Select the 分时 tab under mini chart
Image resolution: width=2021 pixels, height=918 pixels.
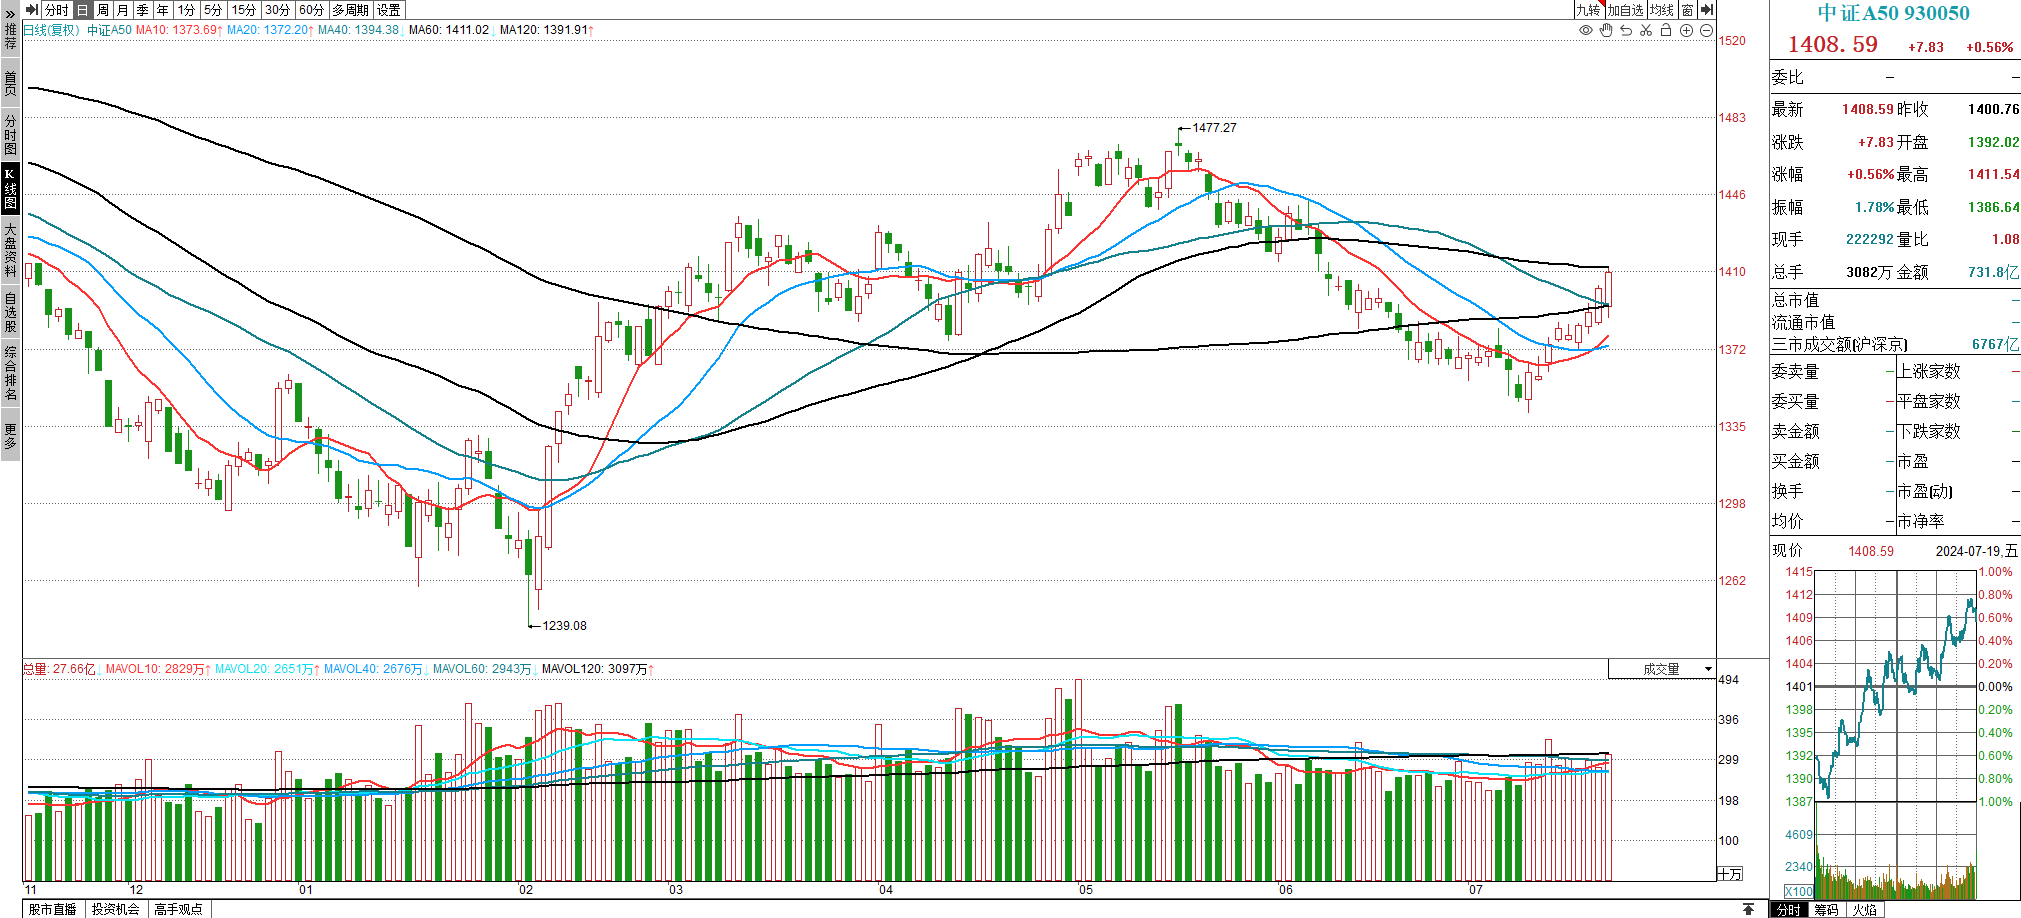1788,910
